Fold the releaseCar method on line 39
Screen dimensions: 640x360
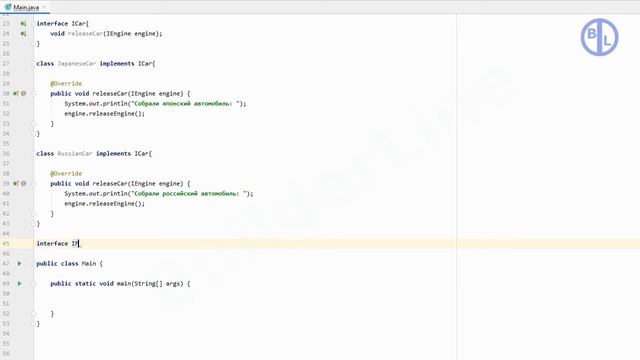pos(34,184)
